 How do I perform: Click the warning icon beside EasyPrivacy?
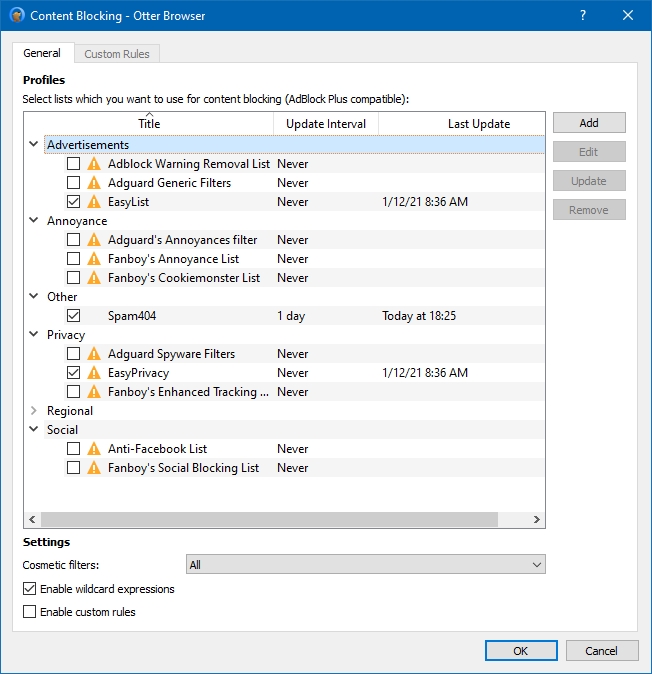(94, 373)
